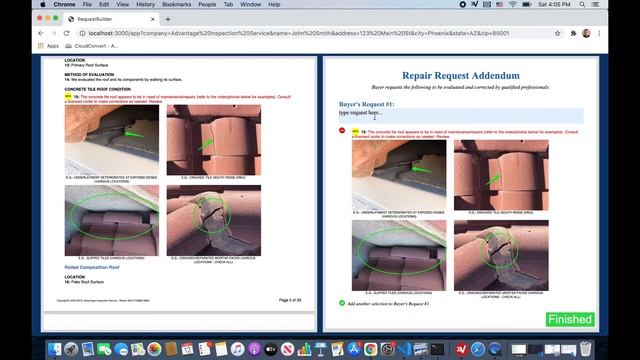
Task: Click the battery status icon
Action: [527, 4]
